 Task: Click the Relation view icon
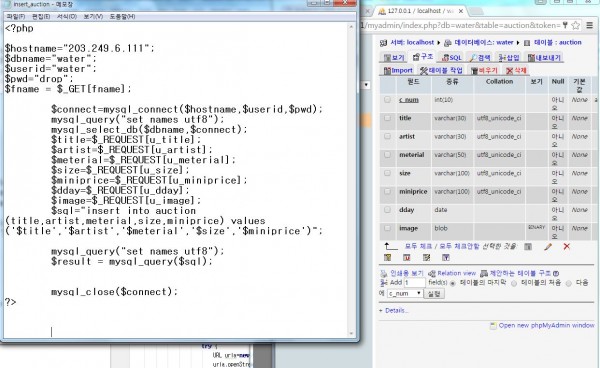tap(432, 274)
